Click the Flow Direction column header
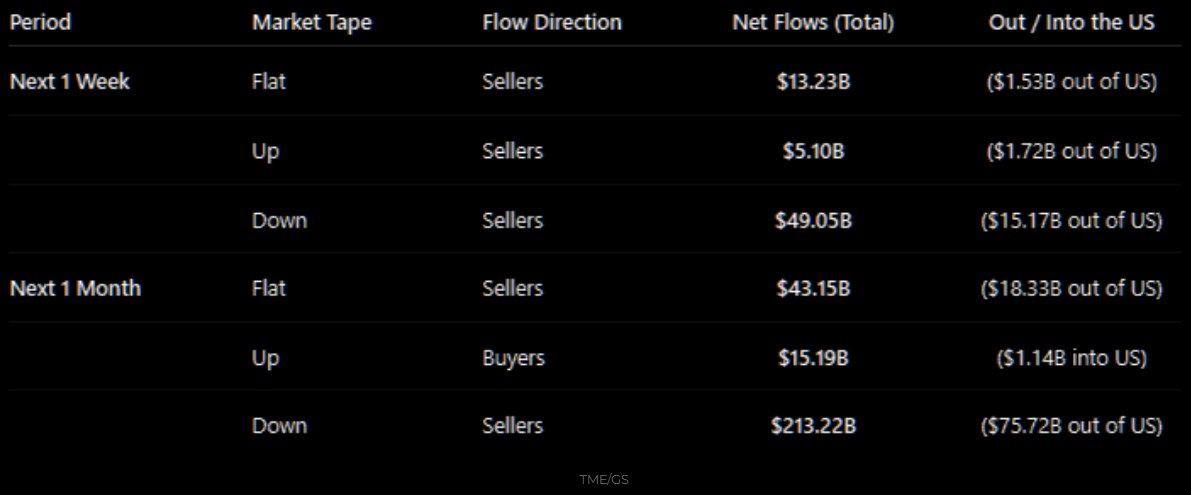The height and width of the screenshot is (495, 1191). click(x=551, y=22)
